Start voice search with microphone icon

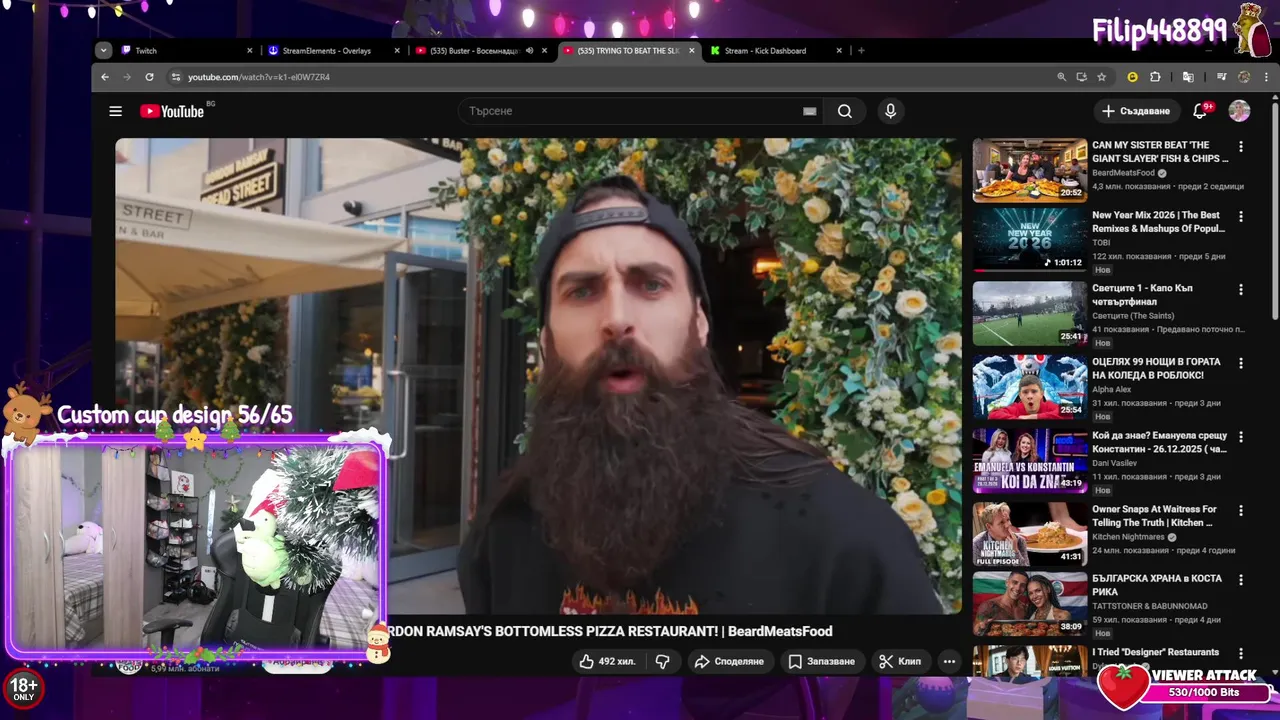point(890,111)
